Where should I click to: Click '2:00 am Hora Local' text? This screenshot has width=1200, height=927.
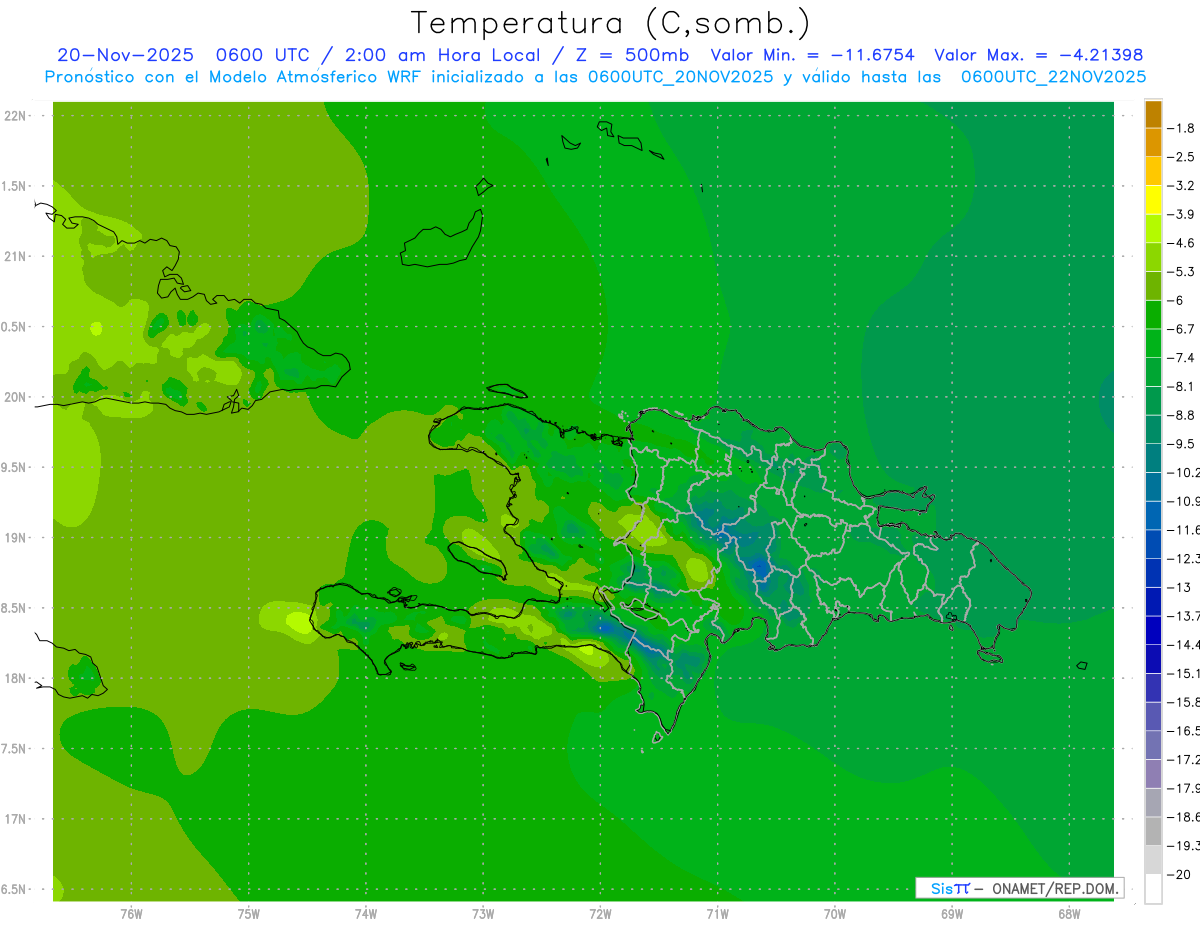[442, 55]
